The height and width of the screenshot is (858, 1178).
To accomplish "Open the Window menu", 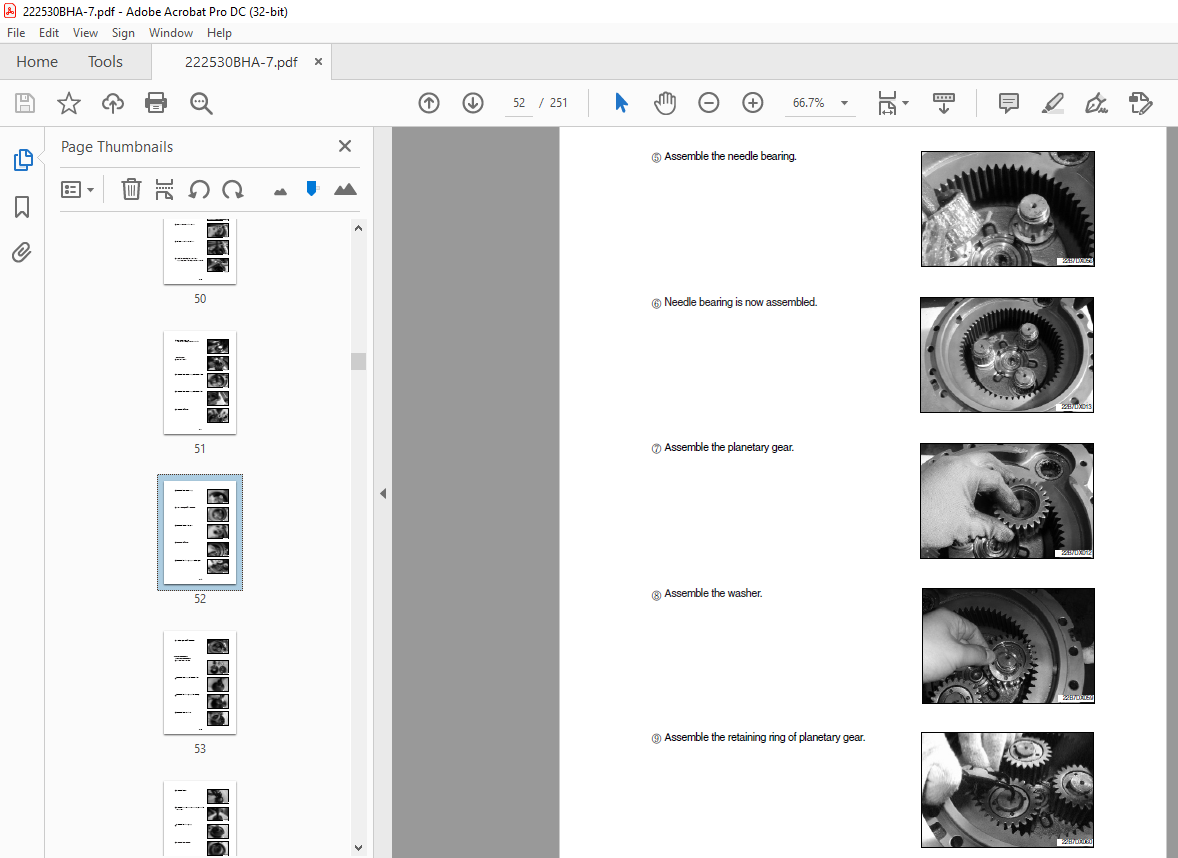I will tap(171, 33).
